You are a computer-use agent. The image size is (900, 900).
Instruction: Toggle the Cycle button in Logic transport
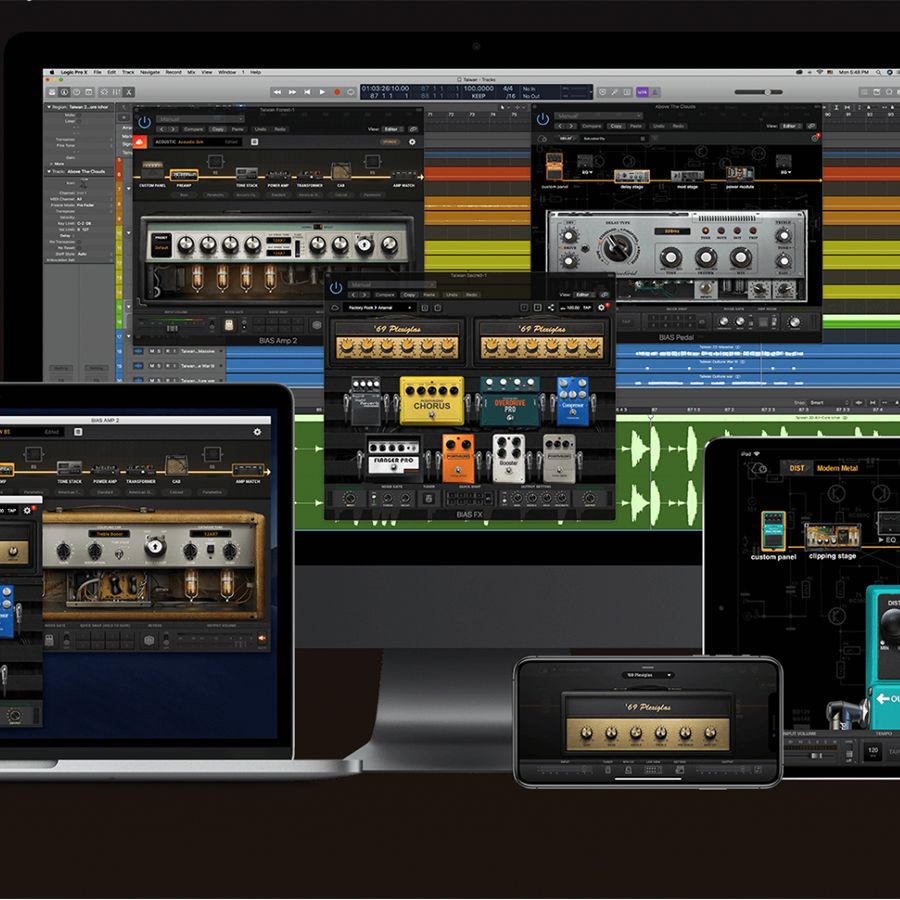[x=350, y=92]
